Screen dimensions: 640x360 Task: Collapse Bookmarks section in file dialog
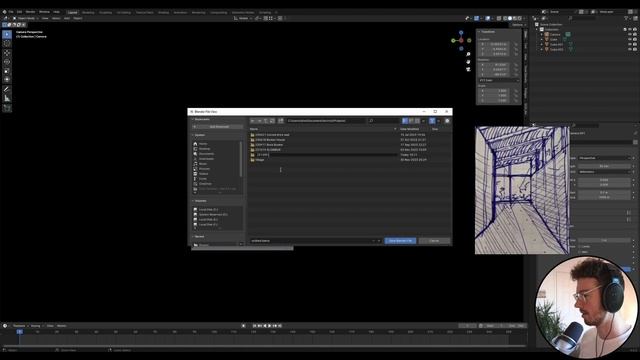193,119
